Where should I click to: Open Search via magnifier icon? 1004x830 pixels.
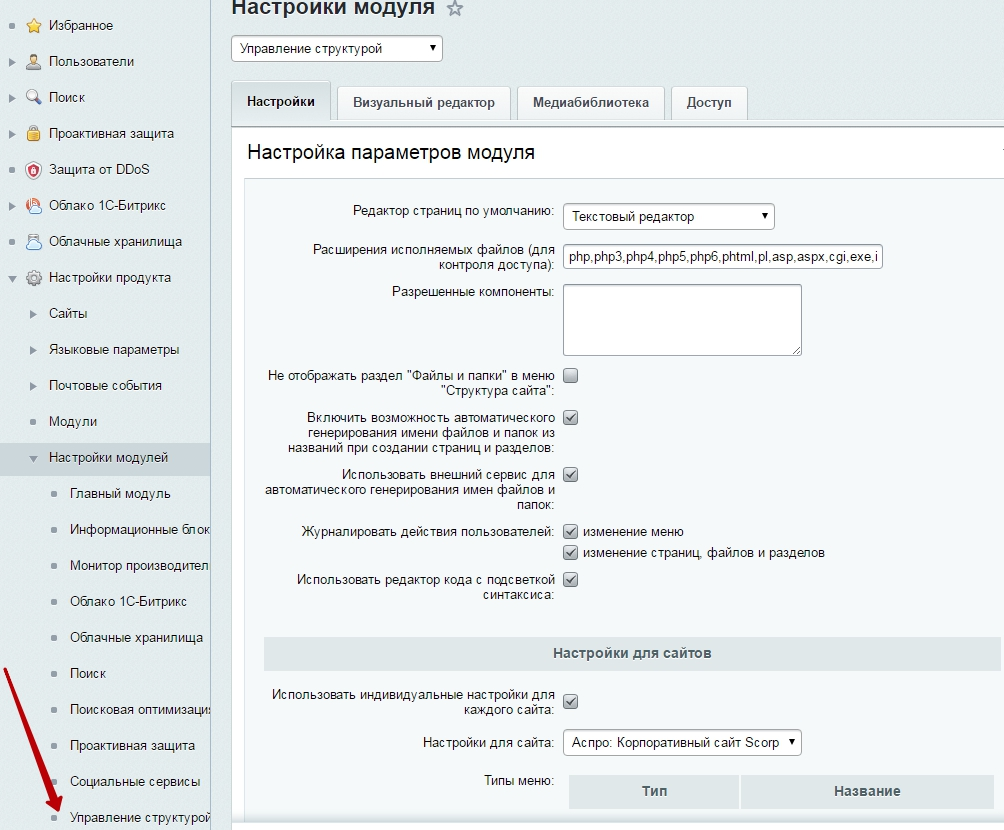pos(33,98)
